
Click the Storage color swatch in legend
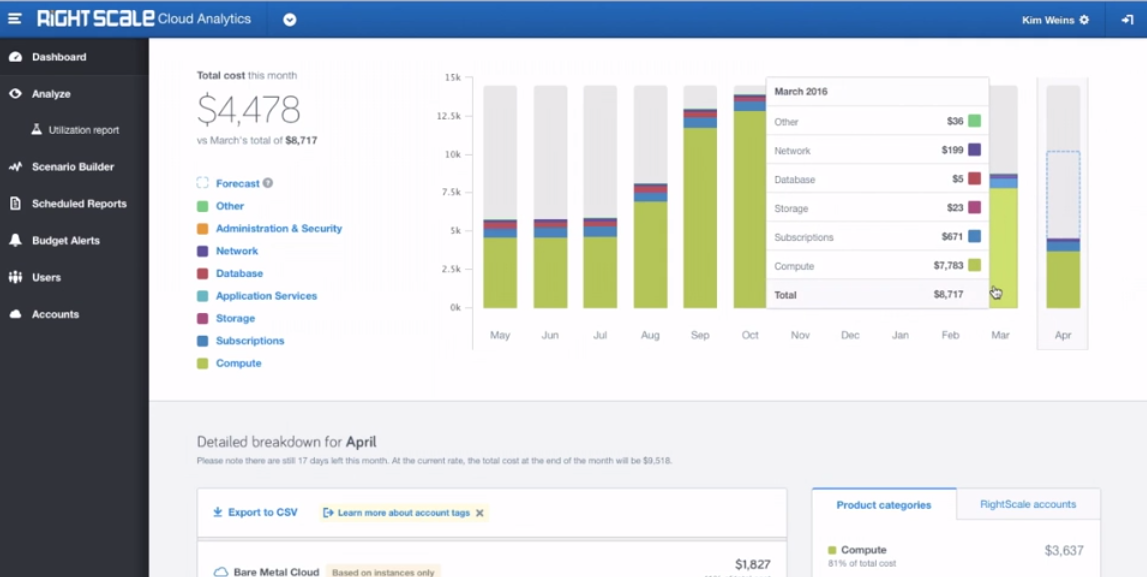[x=202, y=319]
